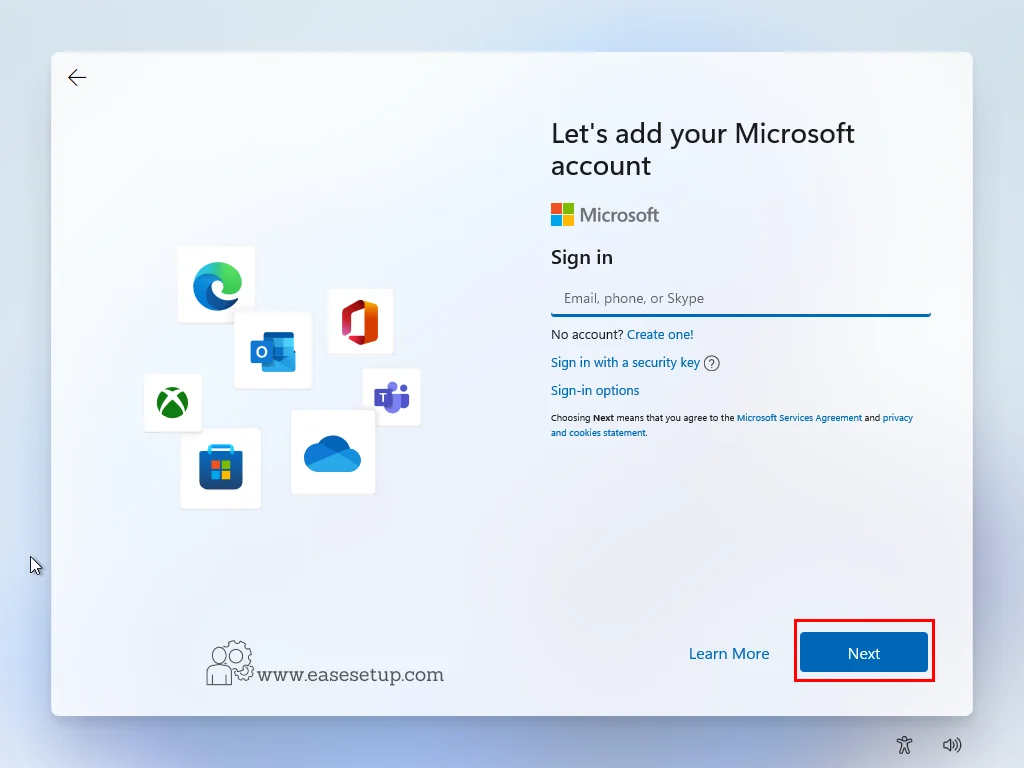Click the Office icon tile

[360, 322]
